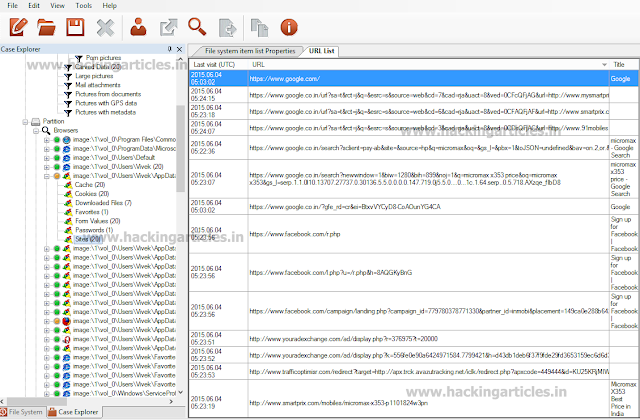
Task: Click the 2015.06.04 05:22:36 visit cell
Action: 218,148
